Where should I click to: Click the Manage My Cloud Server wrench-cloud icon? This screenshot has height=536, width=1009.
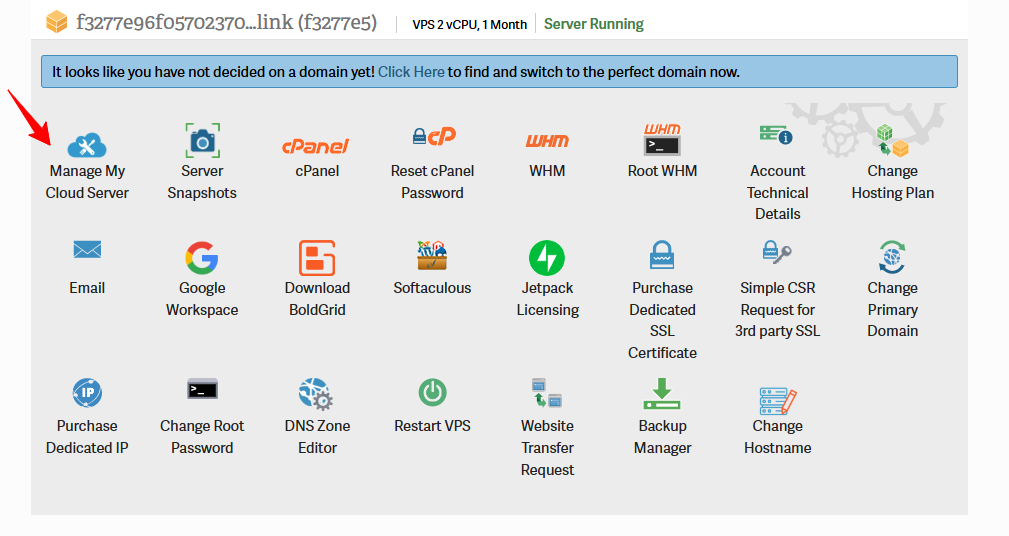(x=87, y=145)
